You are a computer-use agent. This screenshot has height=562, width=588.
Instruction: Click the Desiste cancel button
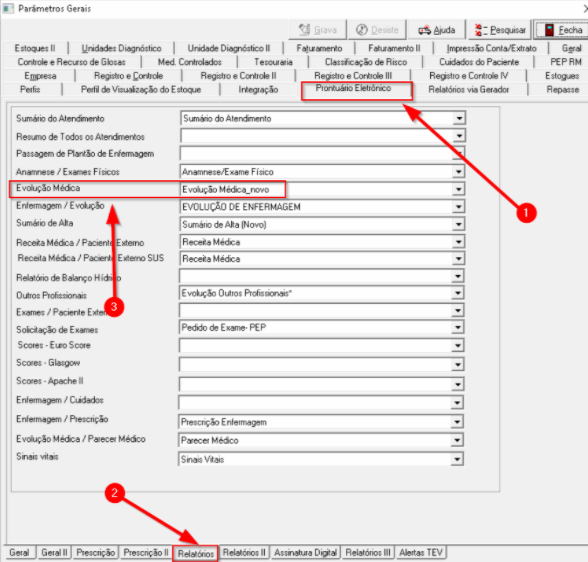click(x=376, y=30)
